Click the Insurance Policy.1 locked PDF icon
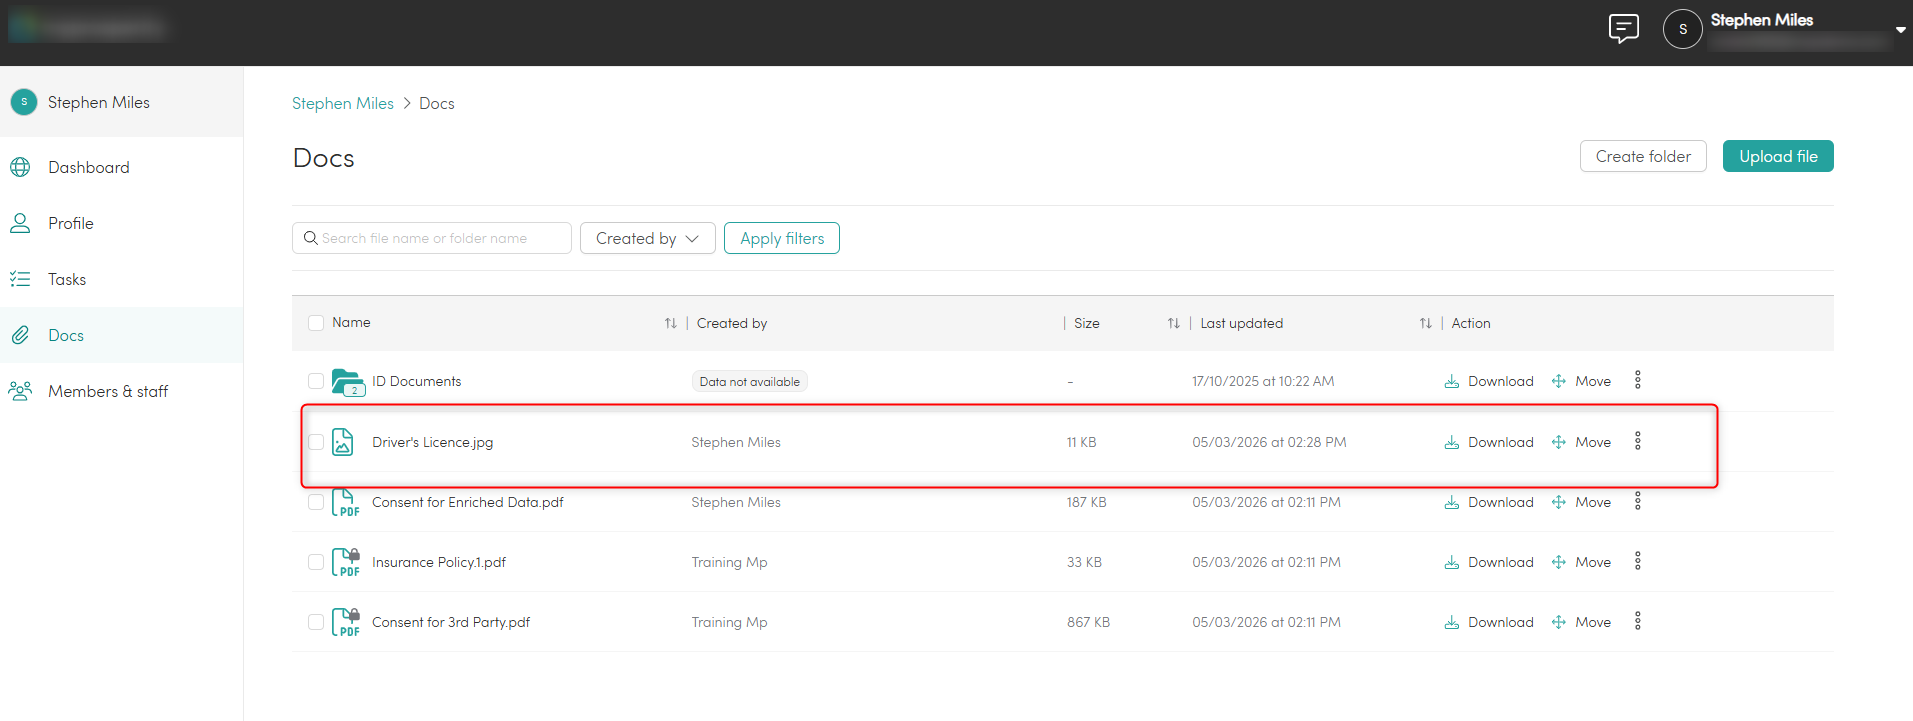 click(345, 562)
